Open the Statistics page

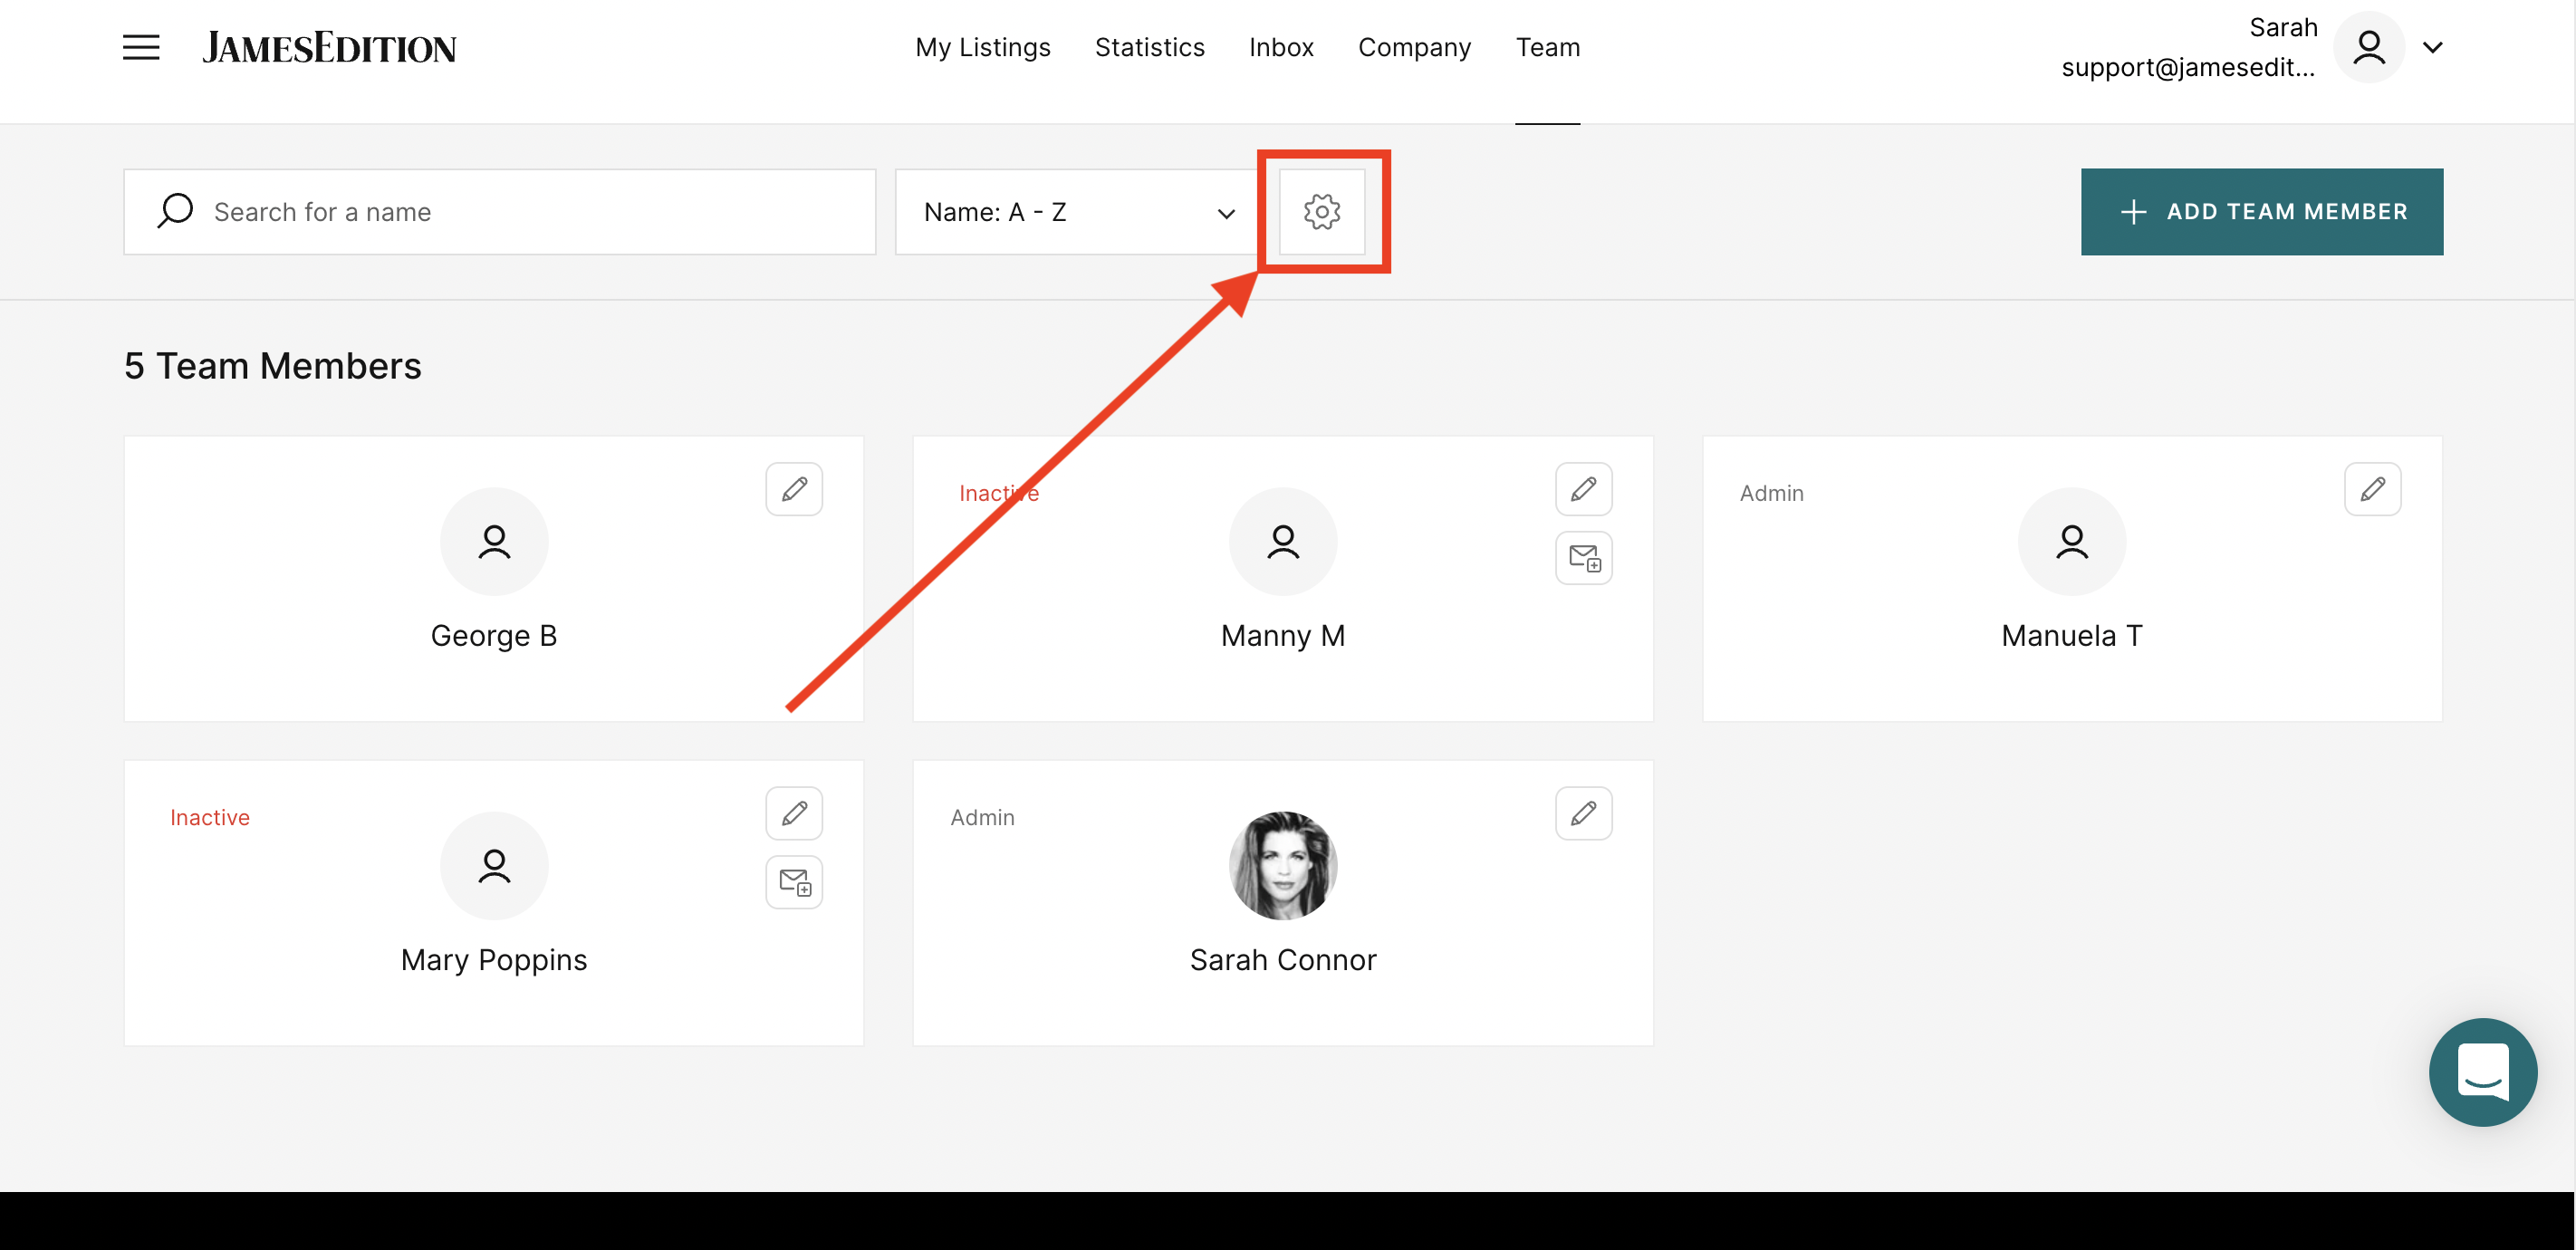click(1150, 47)
